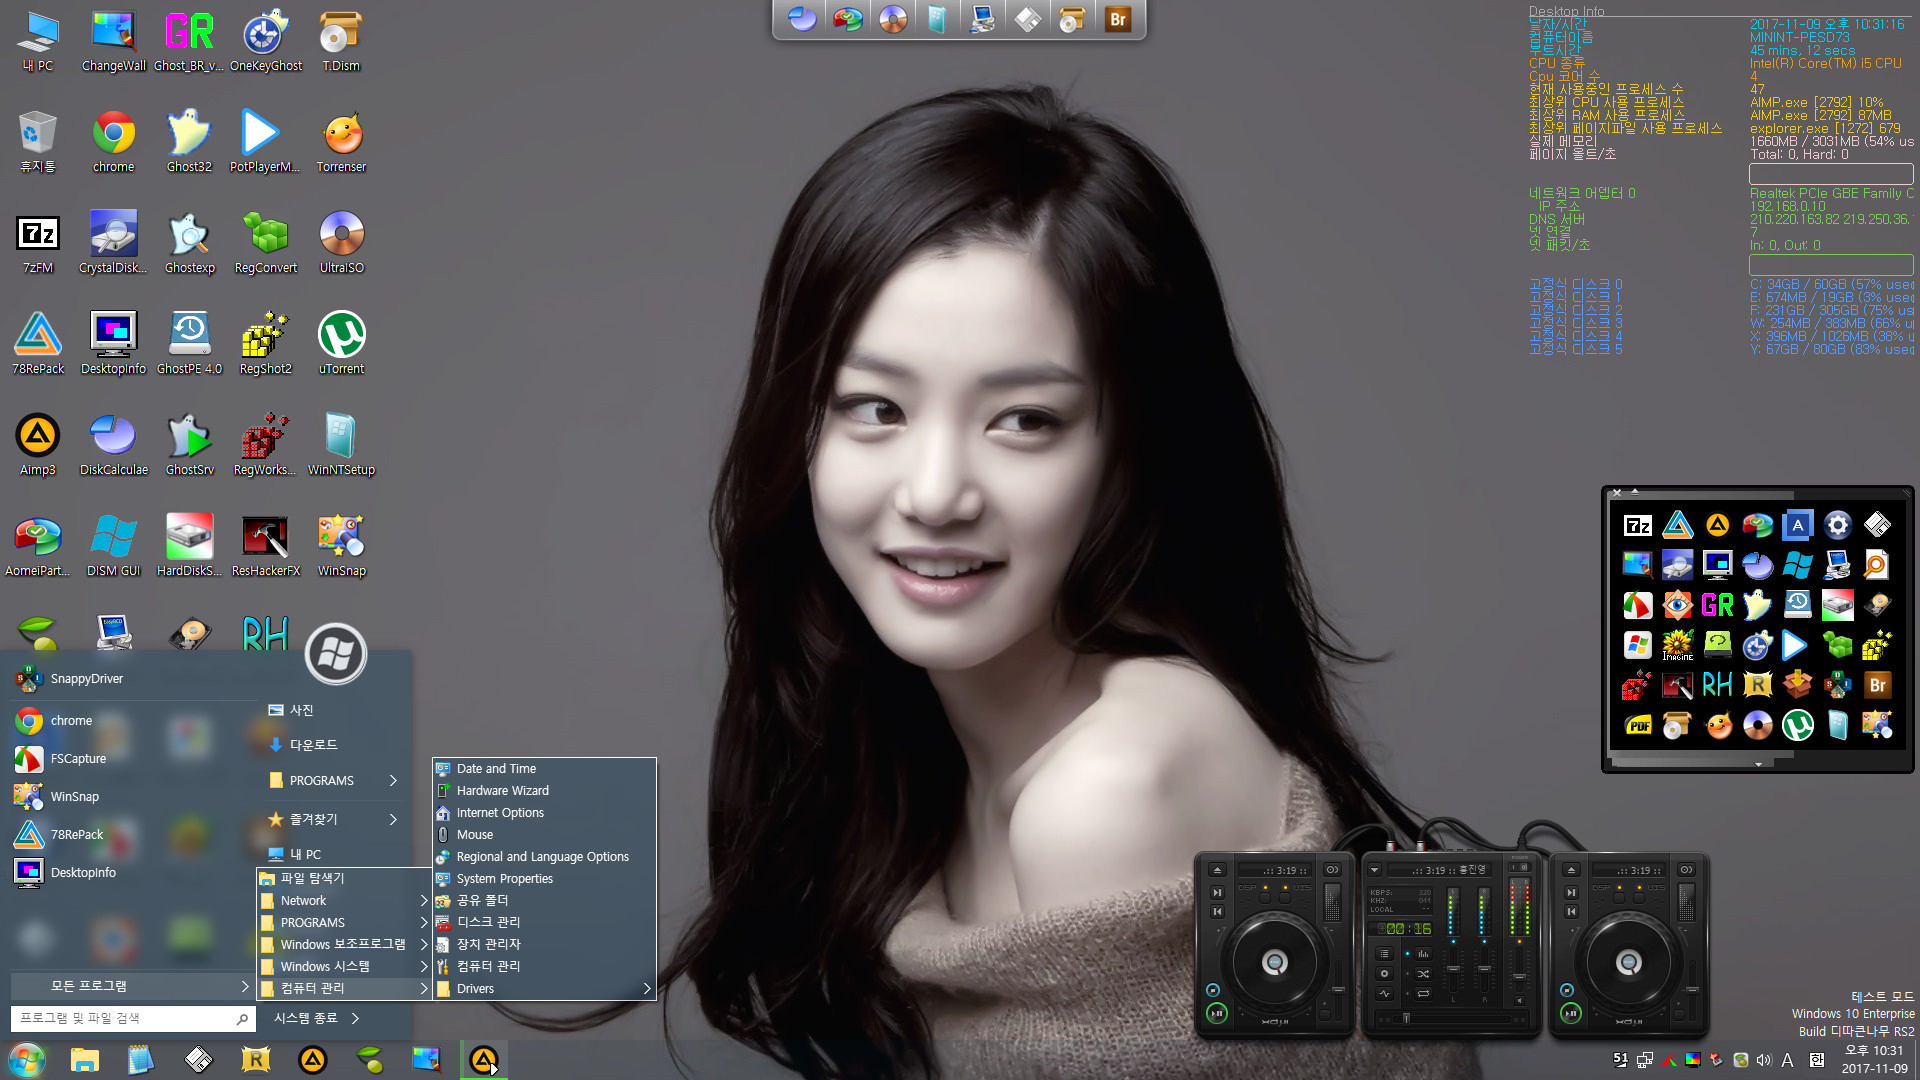Open AIMP mixer main menu dropdown arrow
The height and width of the screenshot is (1080, 1920).
click(x=1374, y=869)
